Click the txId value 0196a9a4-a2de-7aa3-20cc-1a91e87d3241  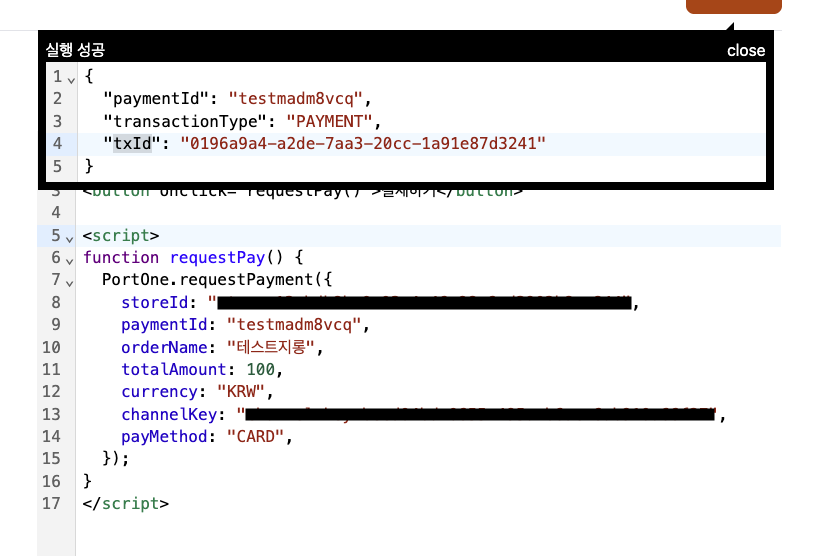363,143
